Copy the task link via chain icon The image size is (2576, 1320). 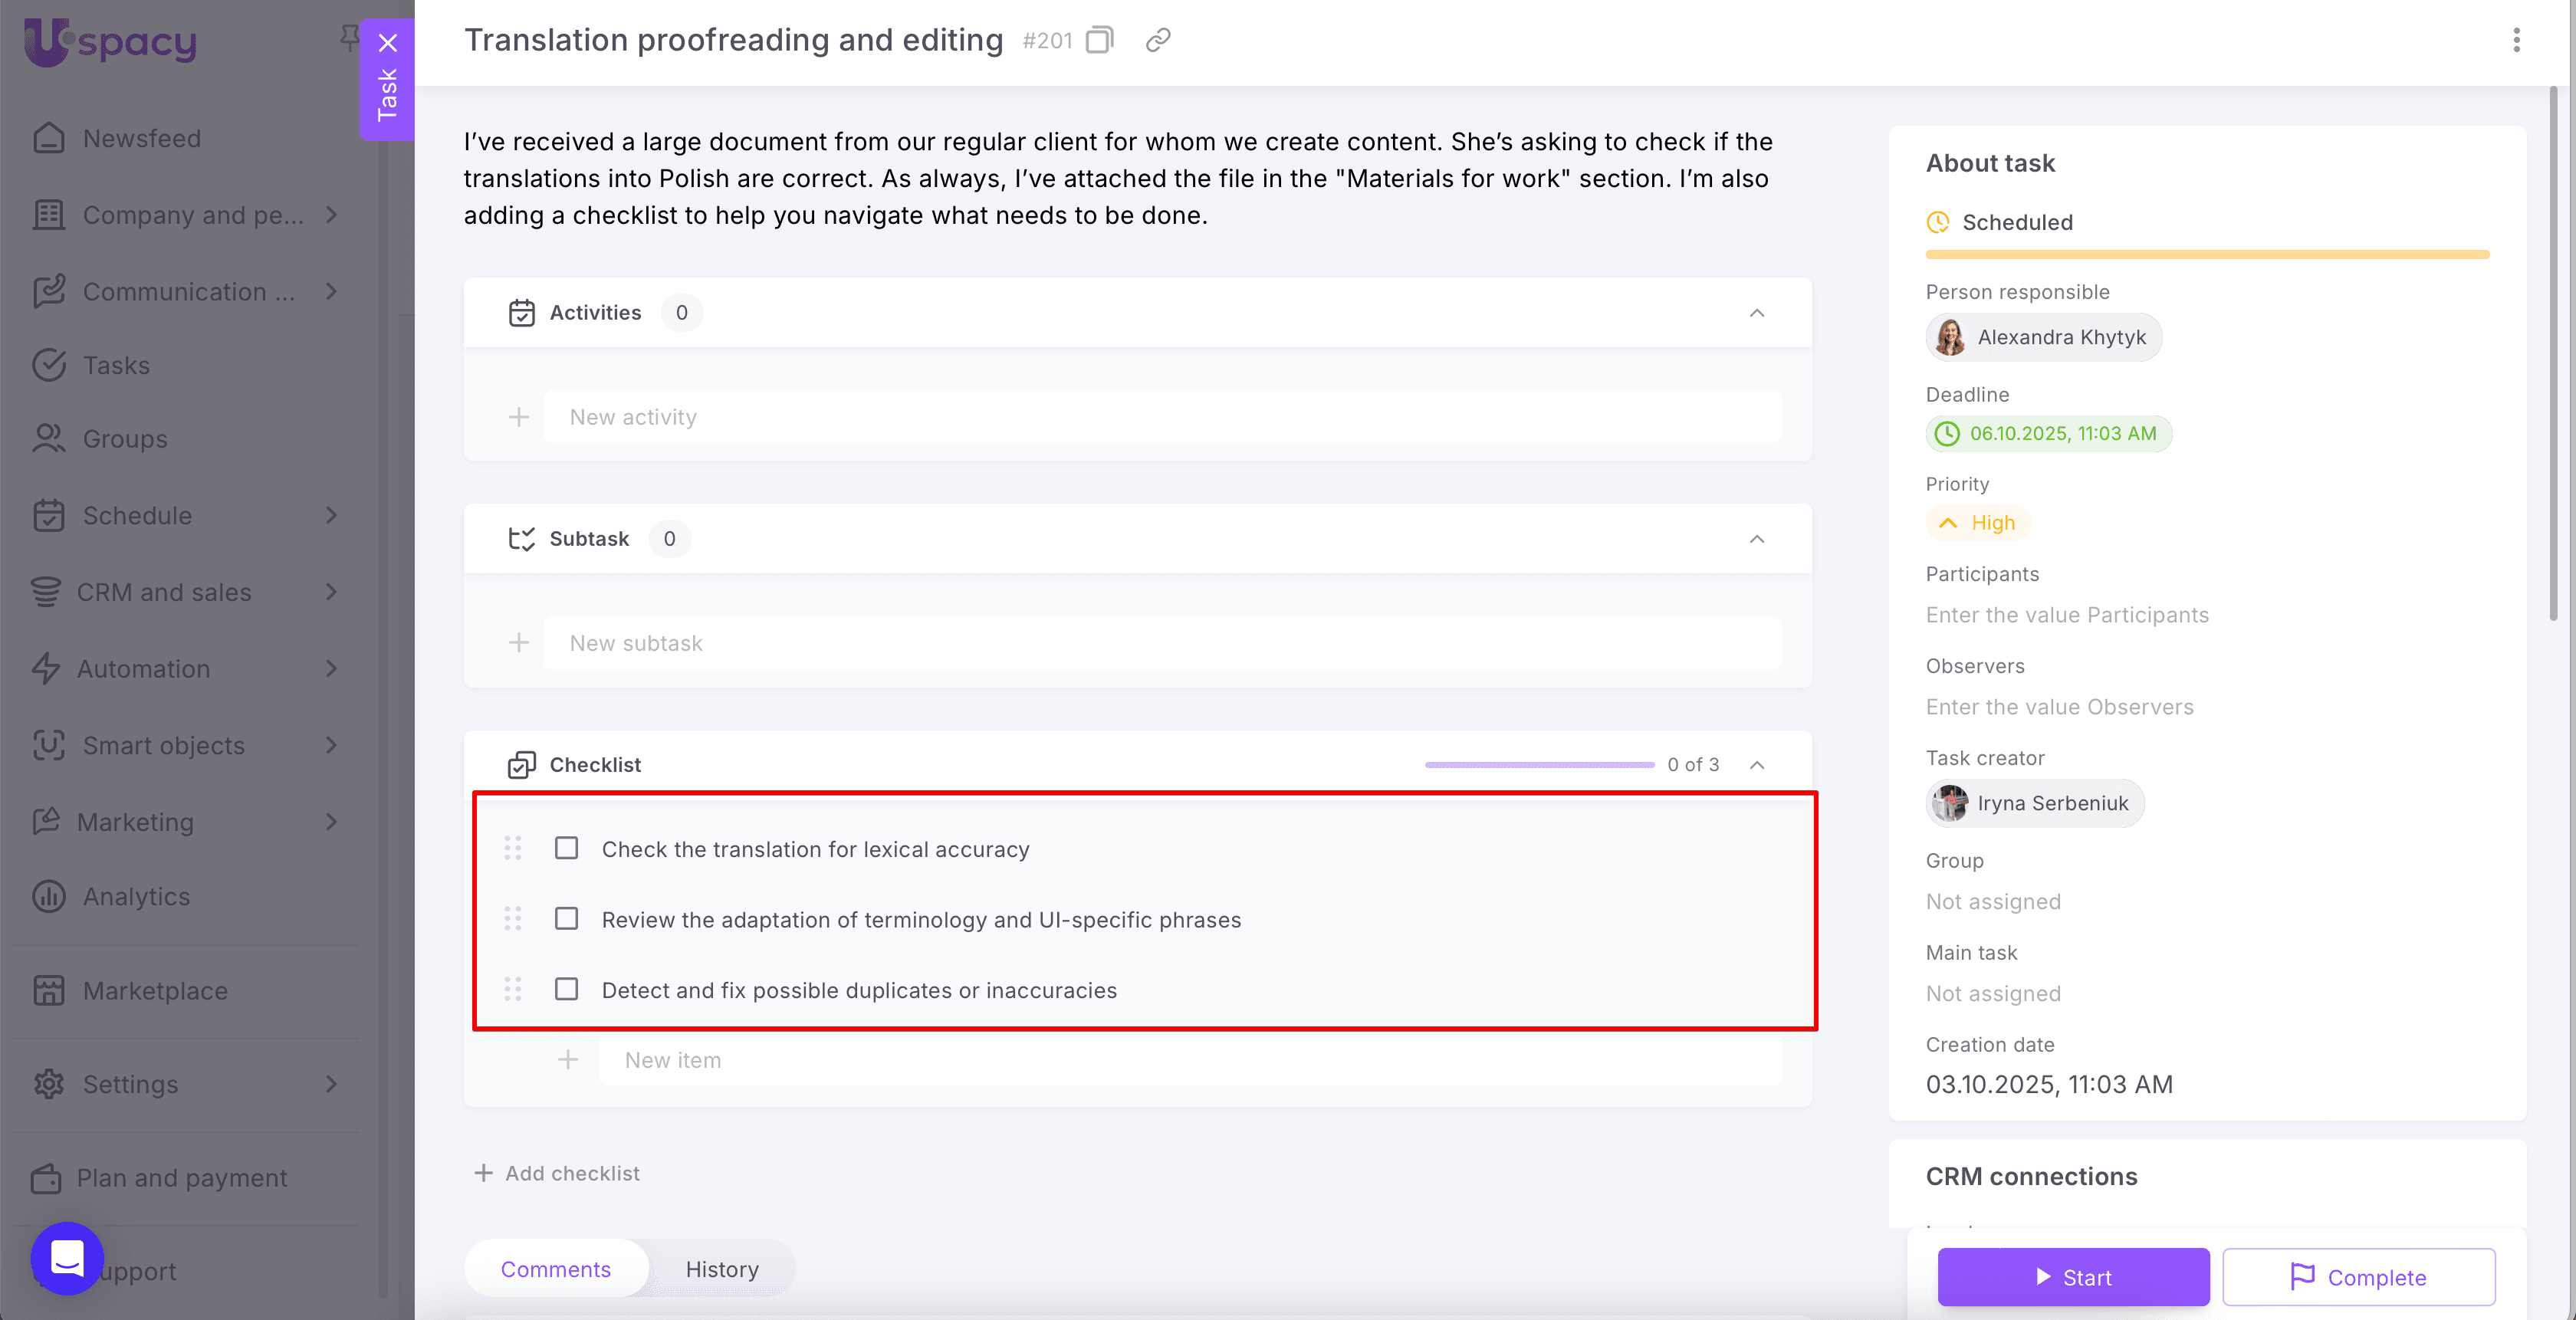pyautogui.click(x=1158, y=40)
